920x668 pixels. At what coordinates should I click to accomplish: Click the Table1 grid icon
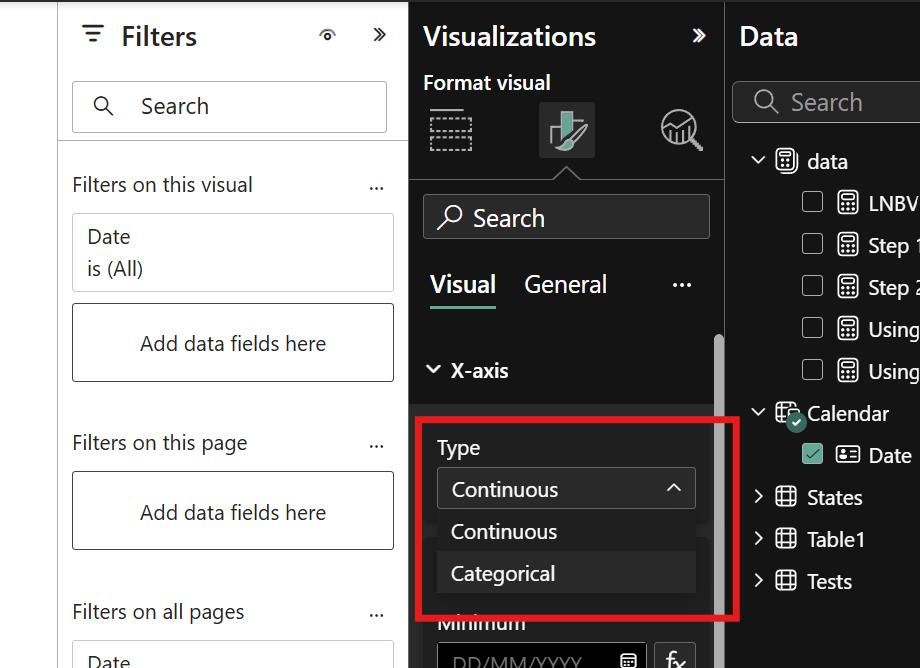point(786,538)
